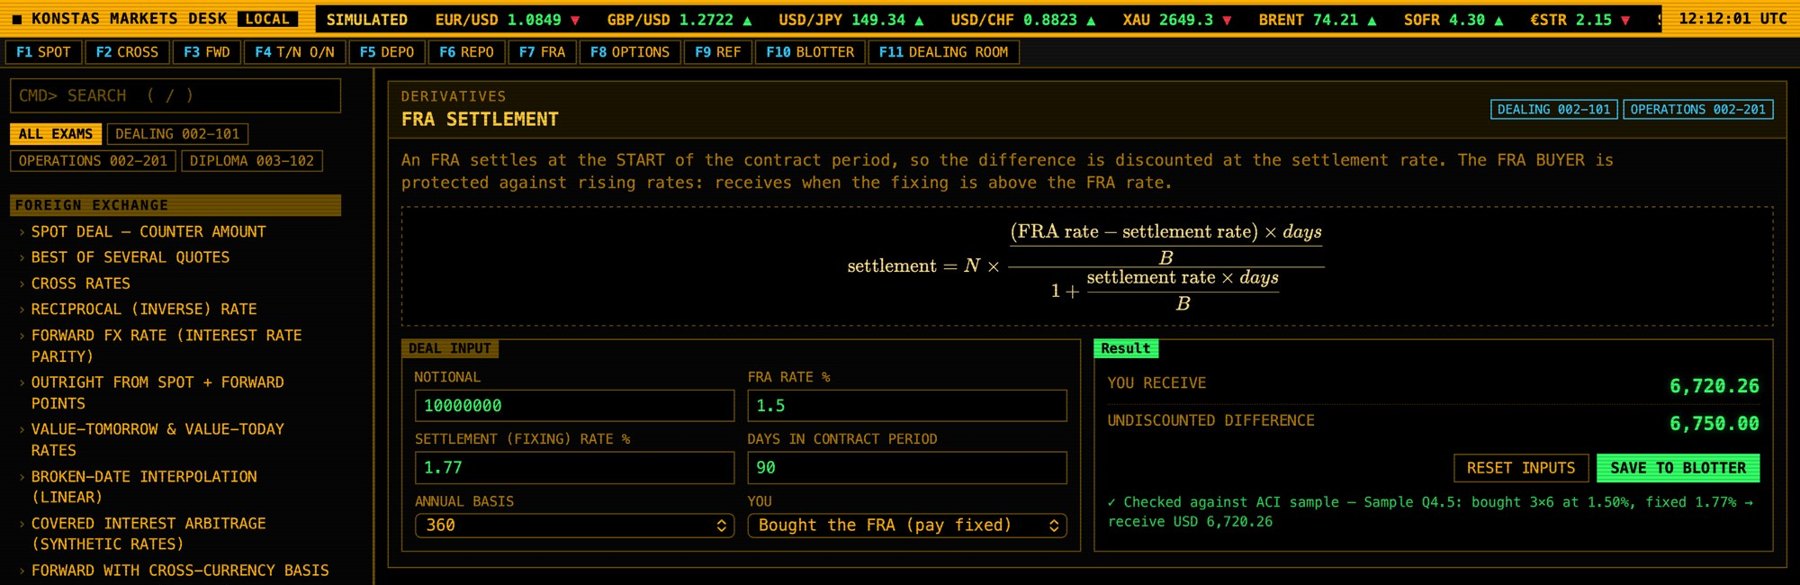1800x585 pixels.
Task: Filter by DIPLOMA 003-102 exam
Action: coord(252,161)
